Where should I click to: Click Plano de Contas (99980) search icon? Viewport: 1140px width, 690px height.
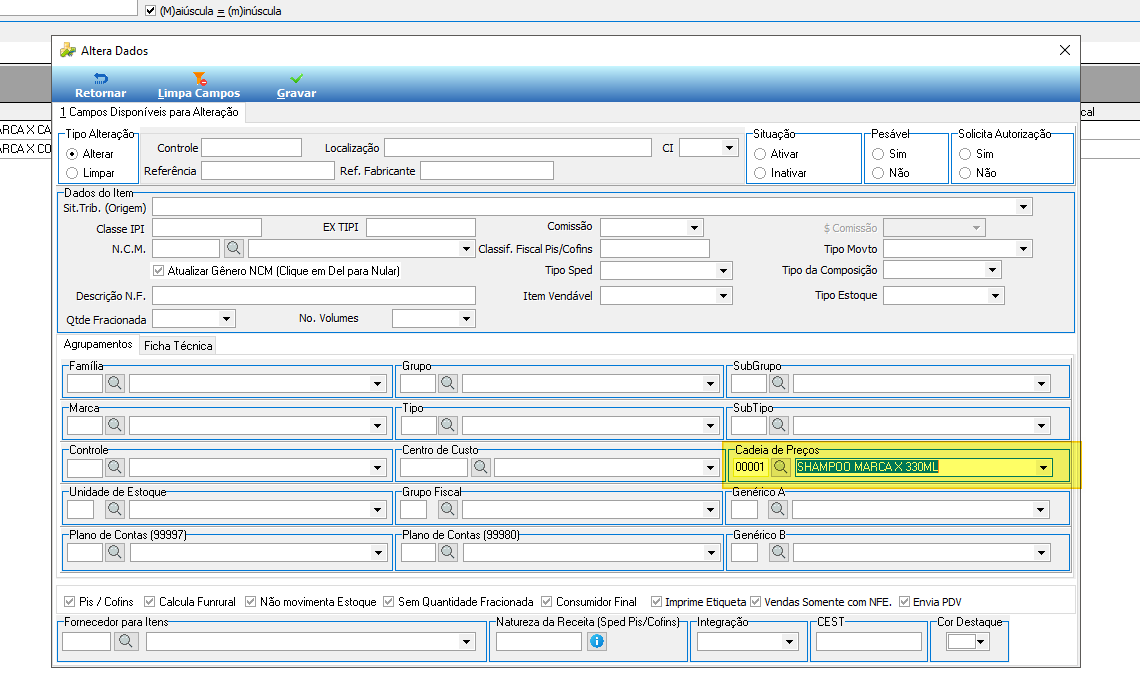(448, 553)
